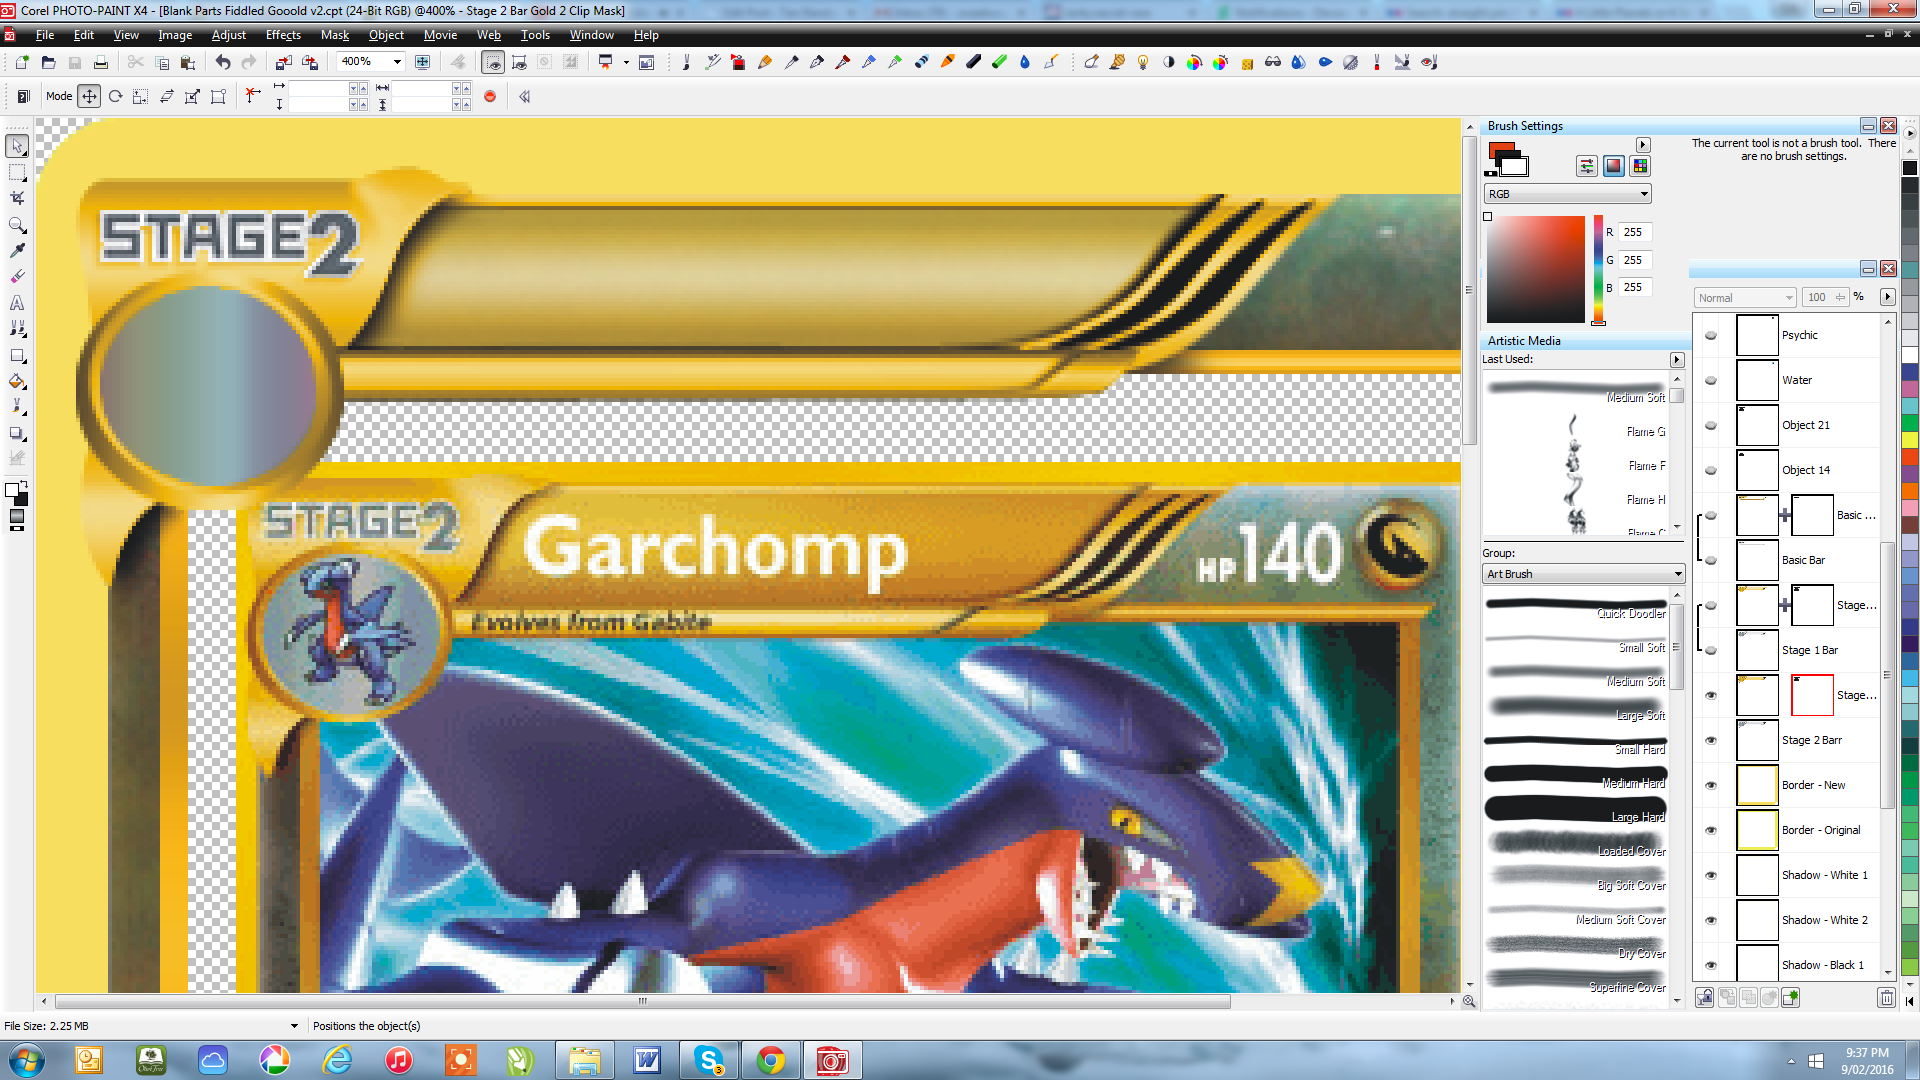Screen dimensions: 1920x1080
Task: Select the Zoom magnifier tool
Action: (17, 224)
